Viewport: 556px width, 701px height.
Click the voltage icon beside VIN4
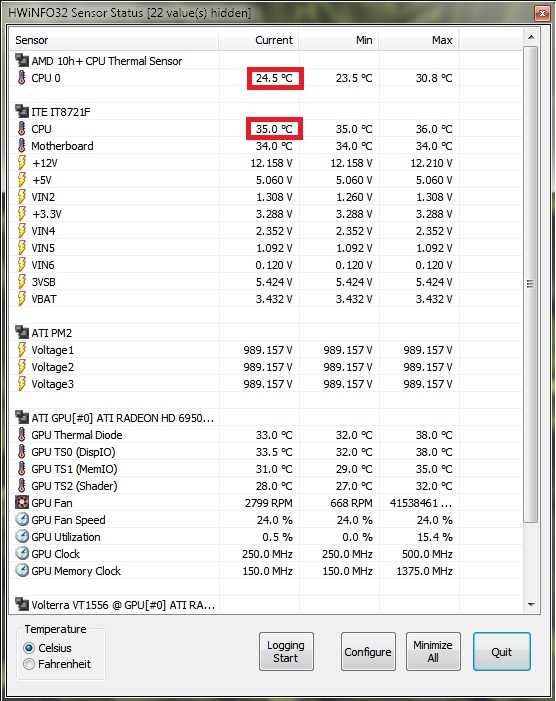point(21,230)
